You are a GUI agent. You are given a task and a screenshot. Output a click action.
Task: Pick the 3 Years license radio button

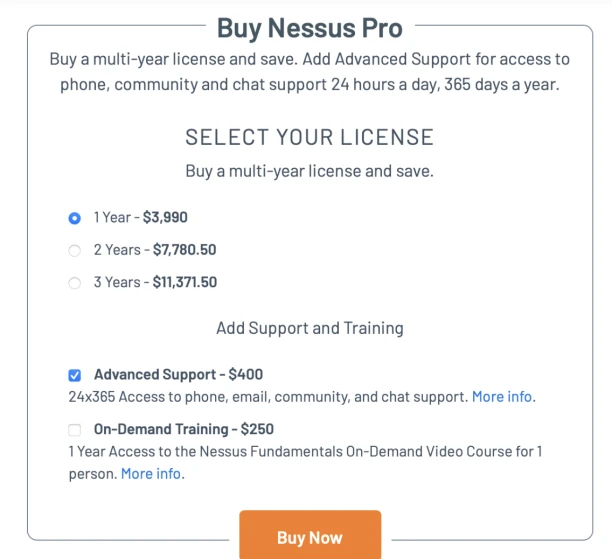click(x=74, y=283)
